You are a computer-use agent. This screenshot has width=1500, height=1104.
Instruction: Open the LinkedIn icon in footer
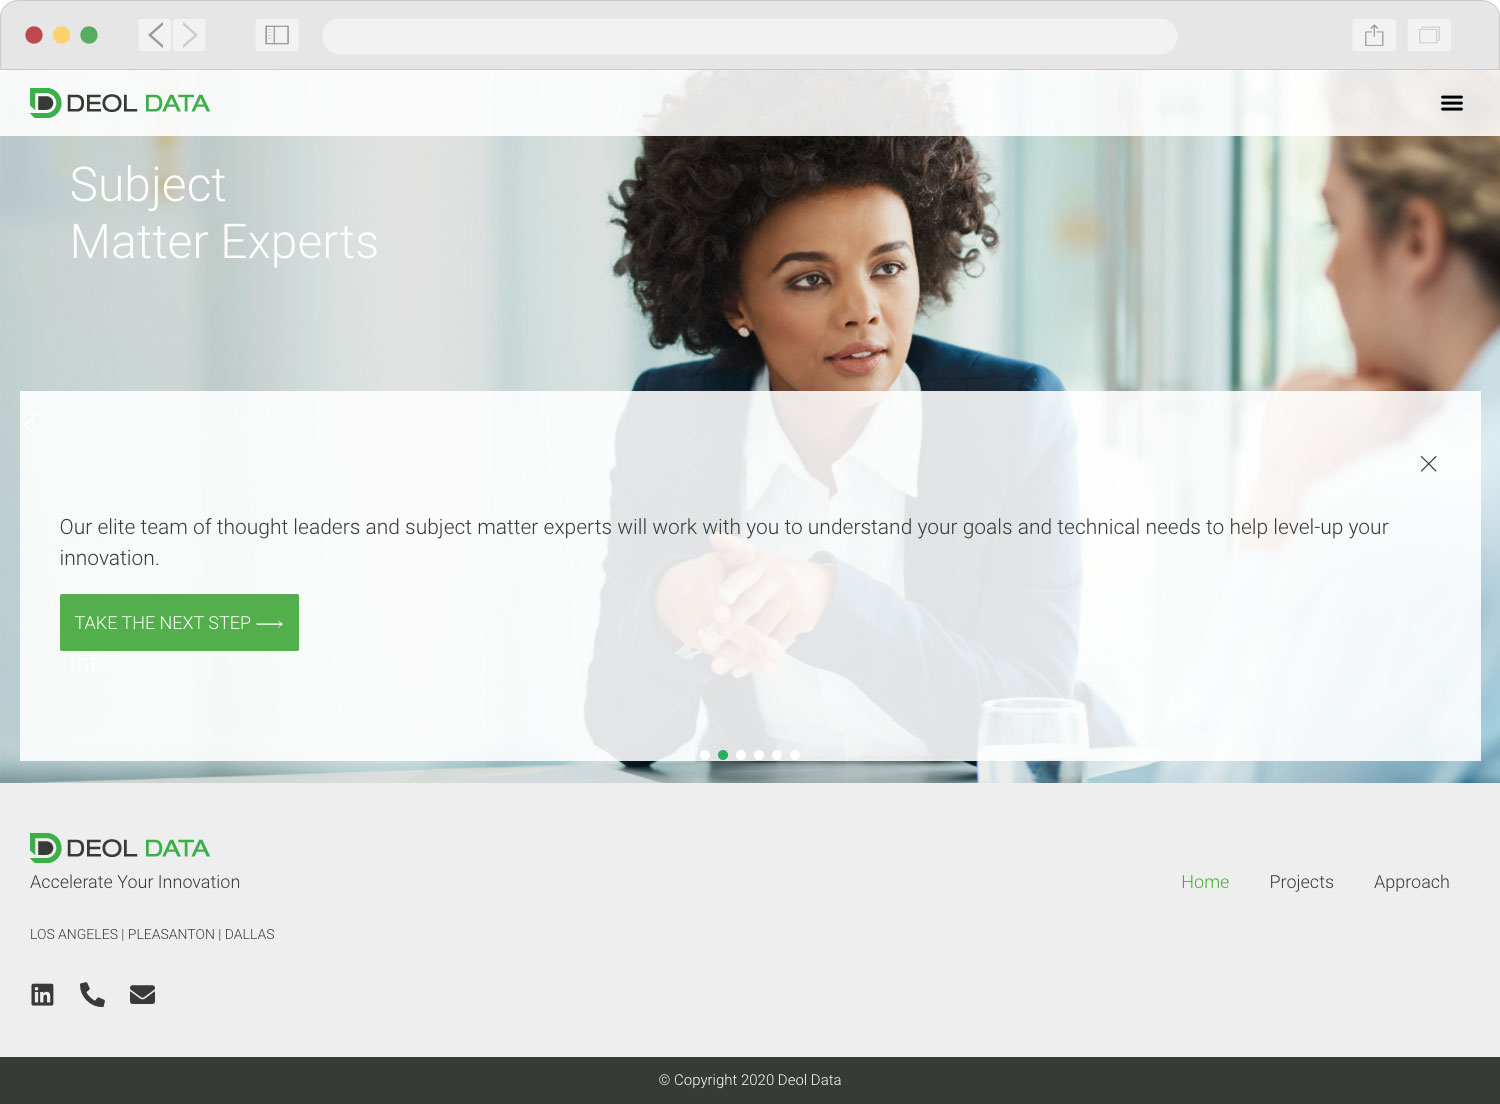click(x=42, y=994)
